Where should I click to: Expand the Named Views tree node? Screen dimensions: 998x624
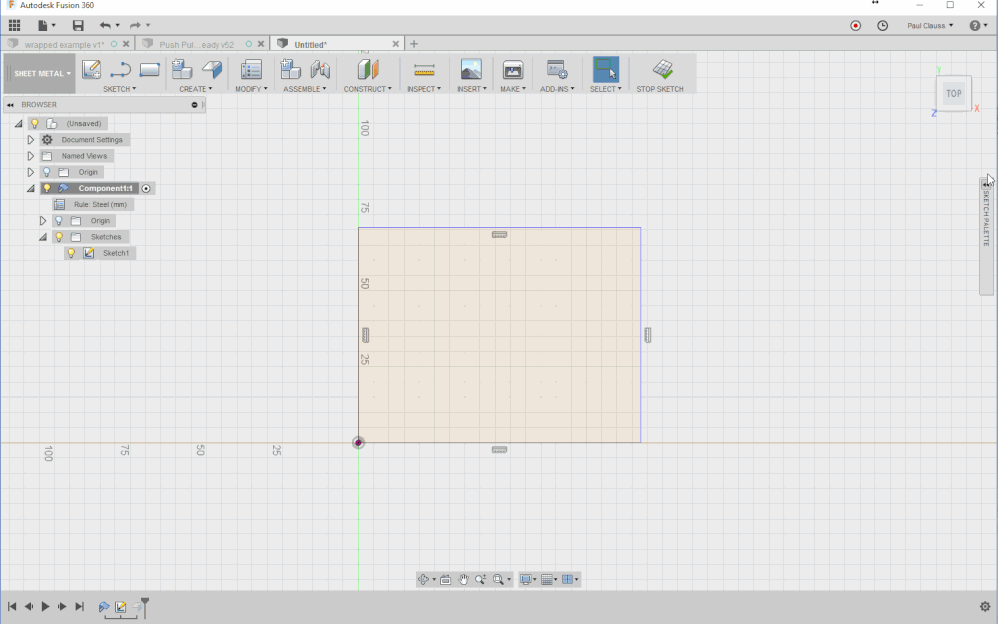(x=31, y=156)
